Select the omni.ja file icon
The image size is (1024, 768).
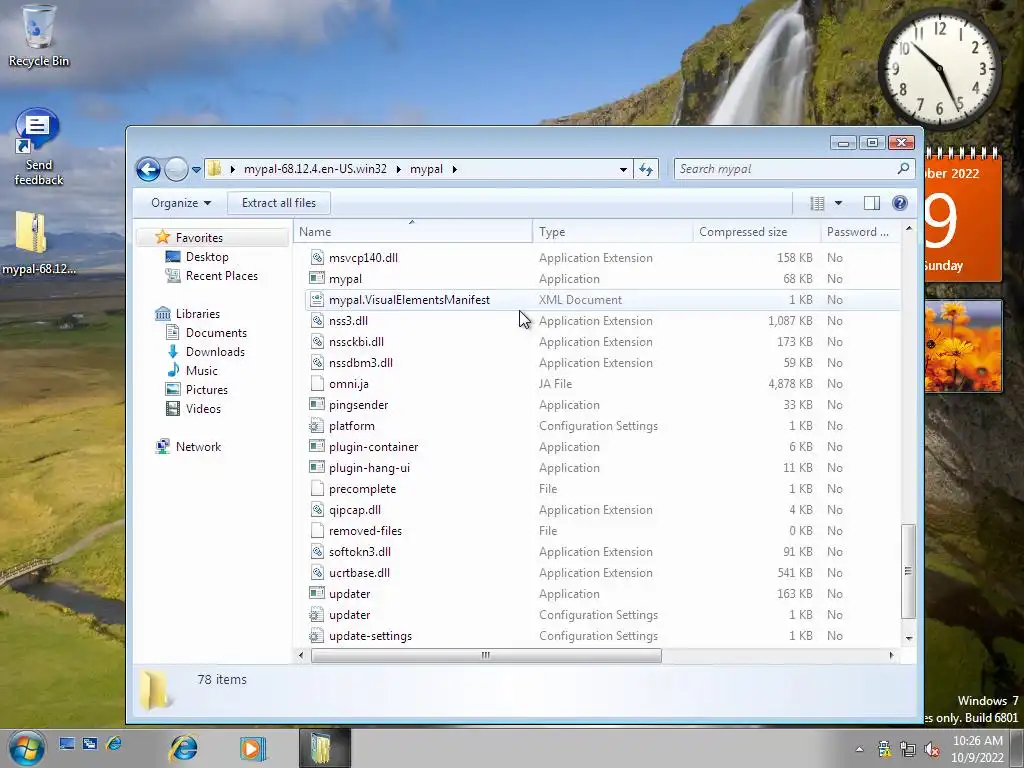coord(317,383)
